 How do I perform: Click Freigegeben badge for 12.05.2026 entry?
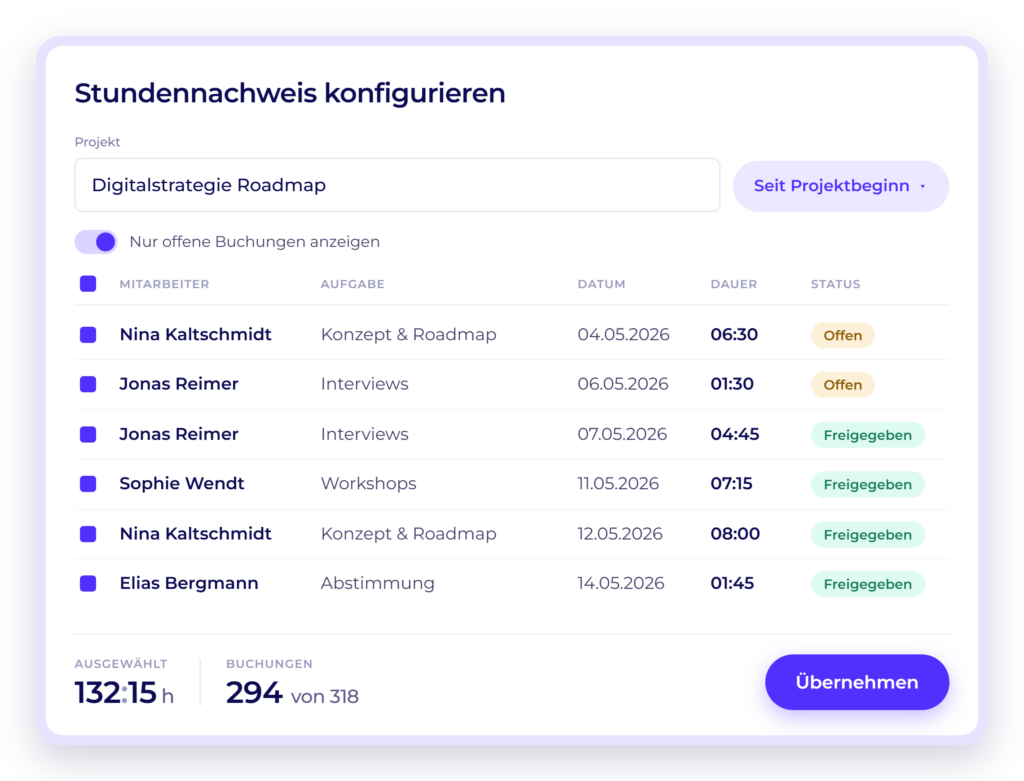[868, 535]
